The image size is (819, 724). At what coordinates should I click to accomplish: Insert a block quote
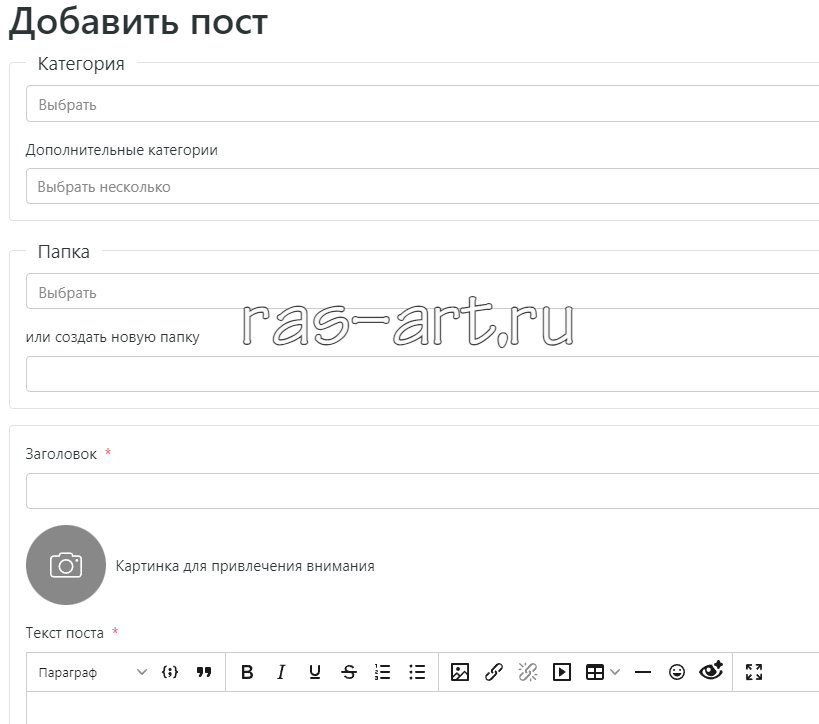[x=204, y=672]
